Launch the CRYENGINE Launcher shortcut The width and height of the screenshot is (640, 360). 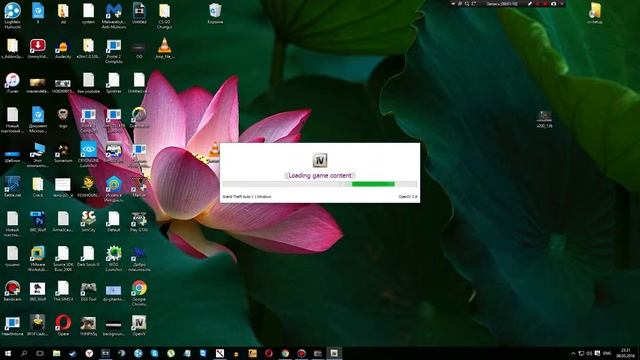88,154
